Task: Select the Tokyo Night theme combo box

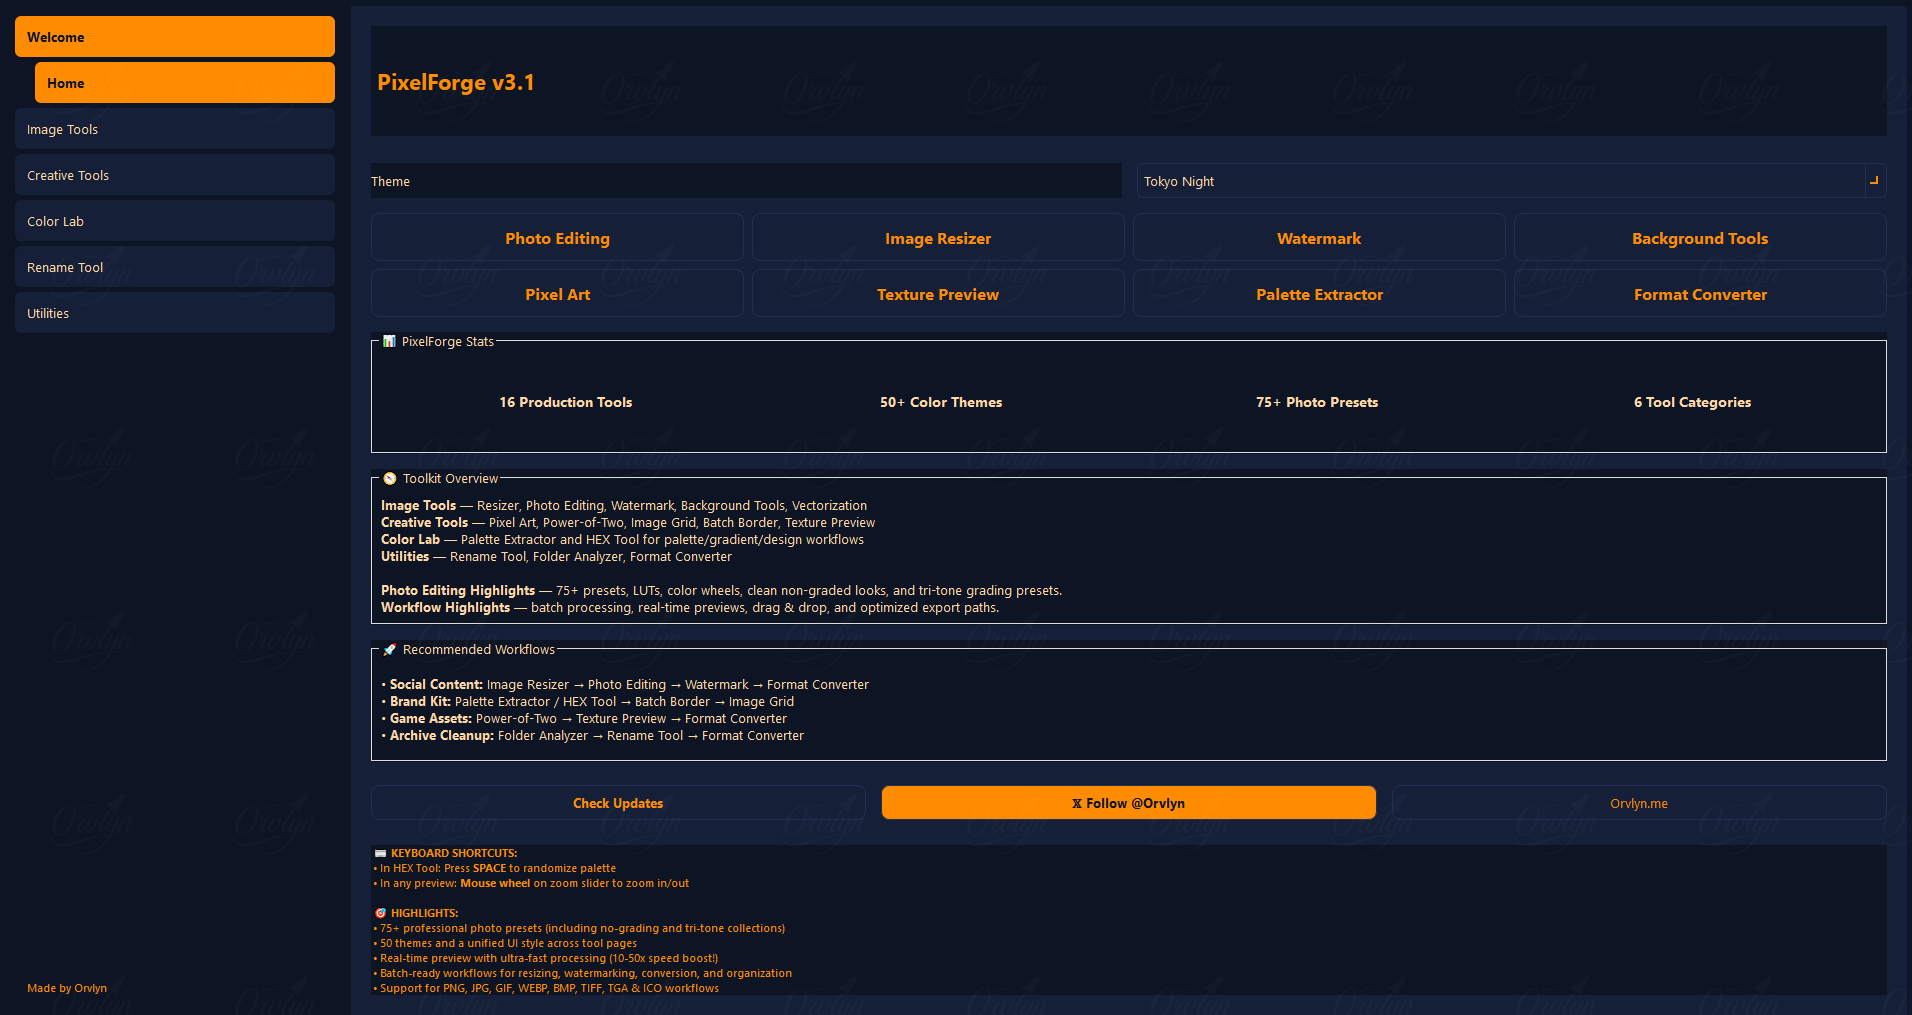Action: pos(1500,181)
